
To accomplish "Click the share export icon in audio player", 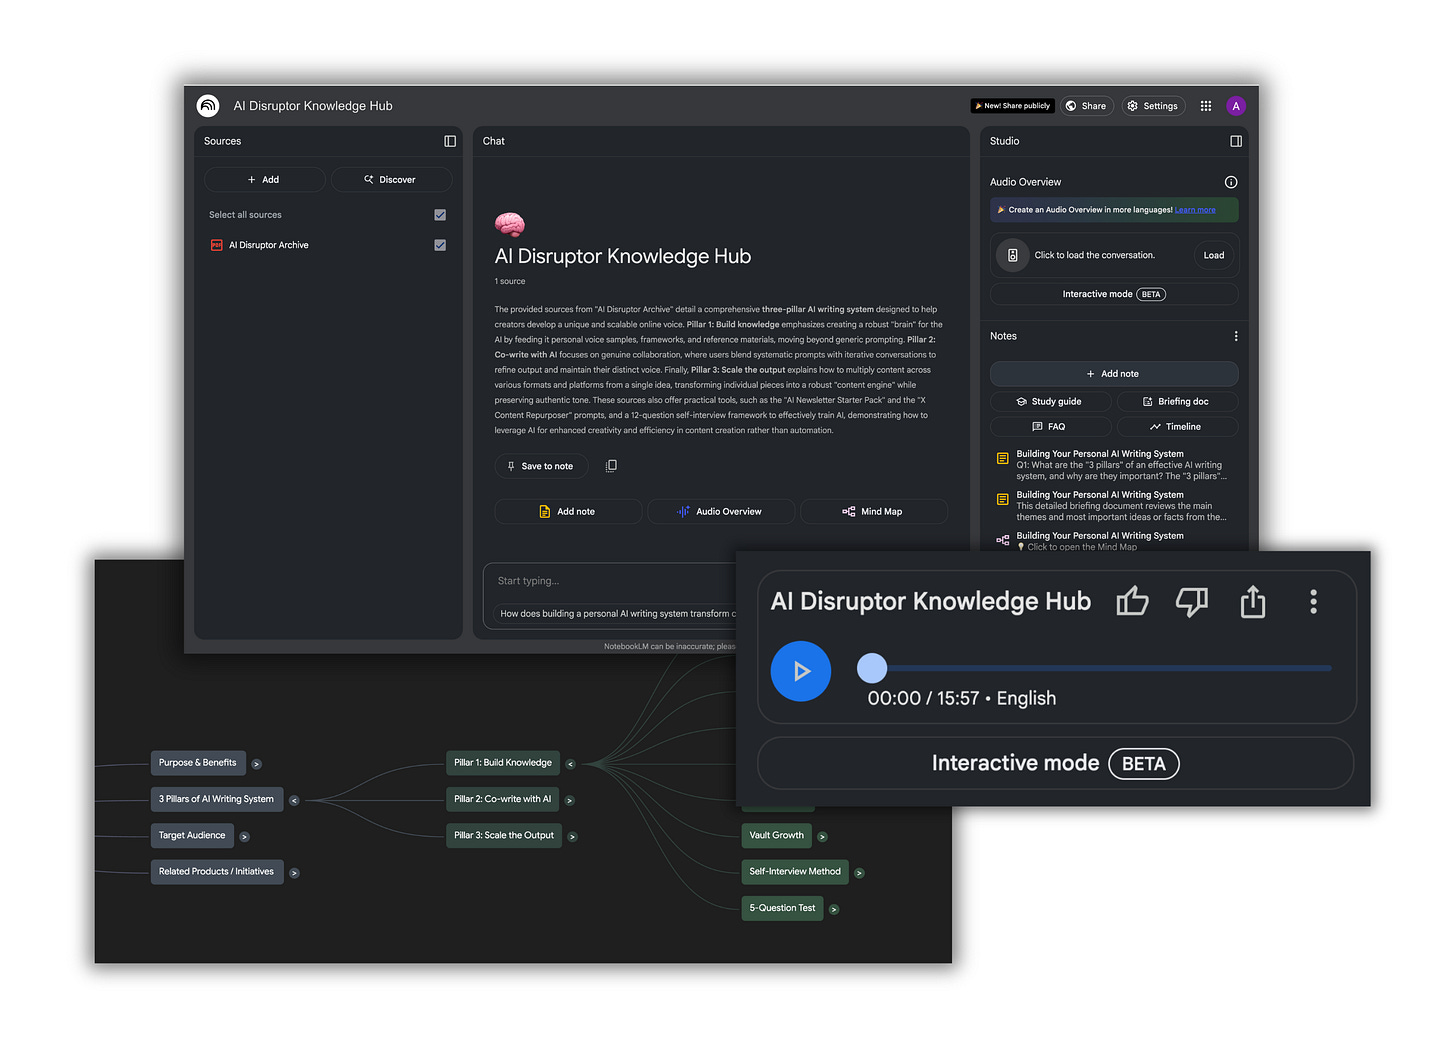I will [x=1253, y=601].
